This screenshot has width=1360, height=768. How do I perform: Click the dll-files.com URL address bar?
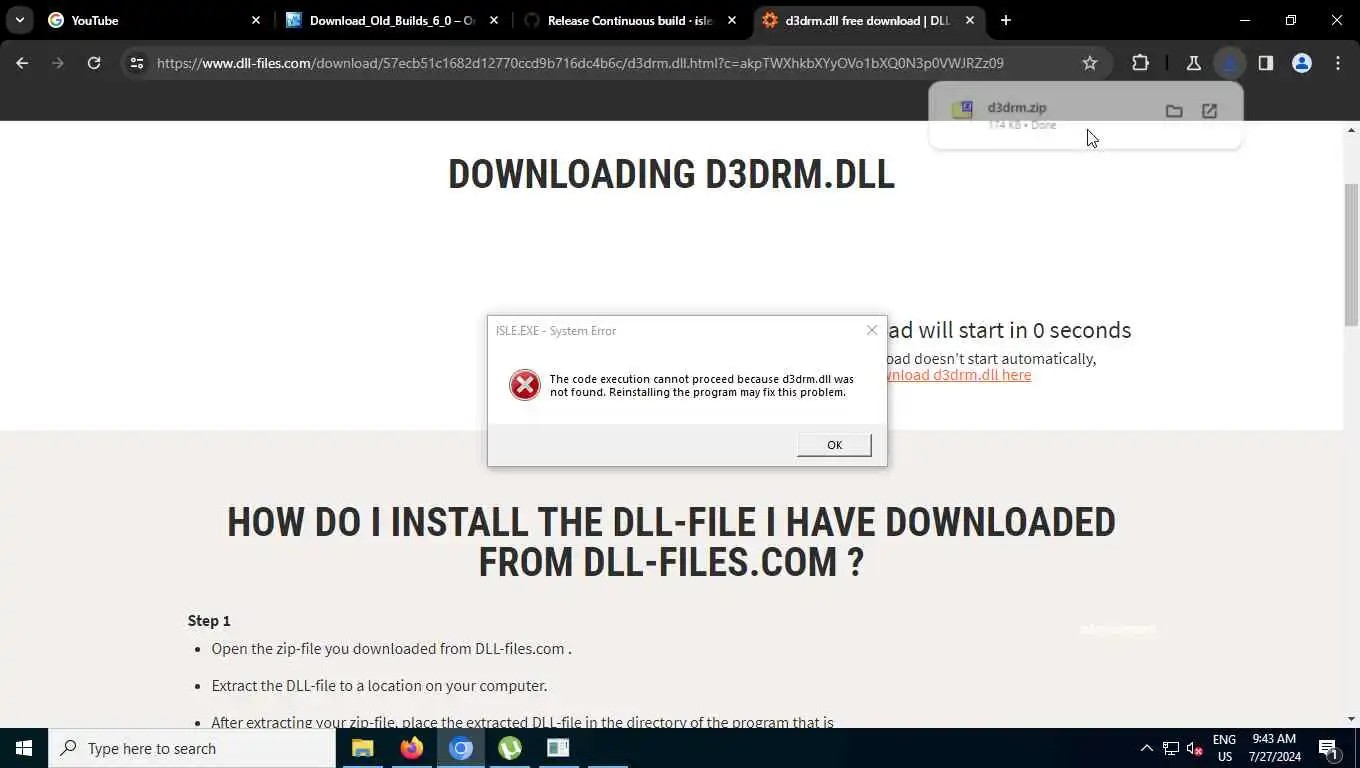click(x=580, y=63)
